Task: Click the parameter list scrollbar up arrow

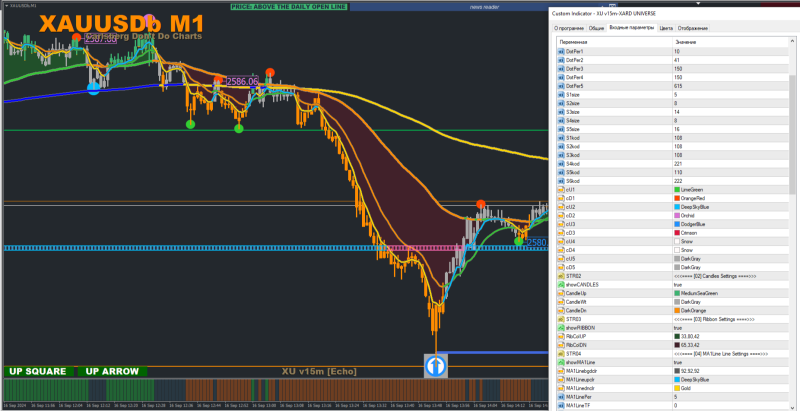Action: point(792,41)
